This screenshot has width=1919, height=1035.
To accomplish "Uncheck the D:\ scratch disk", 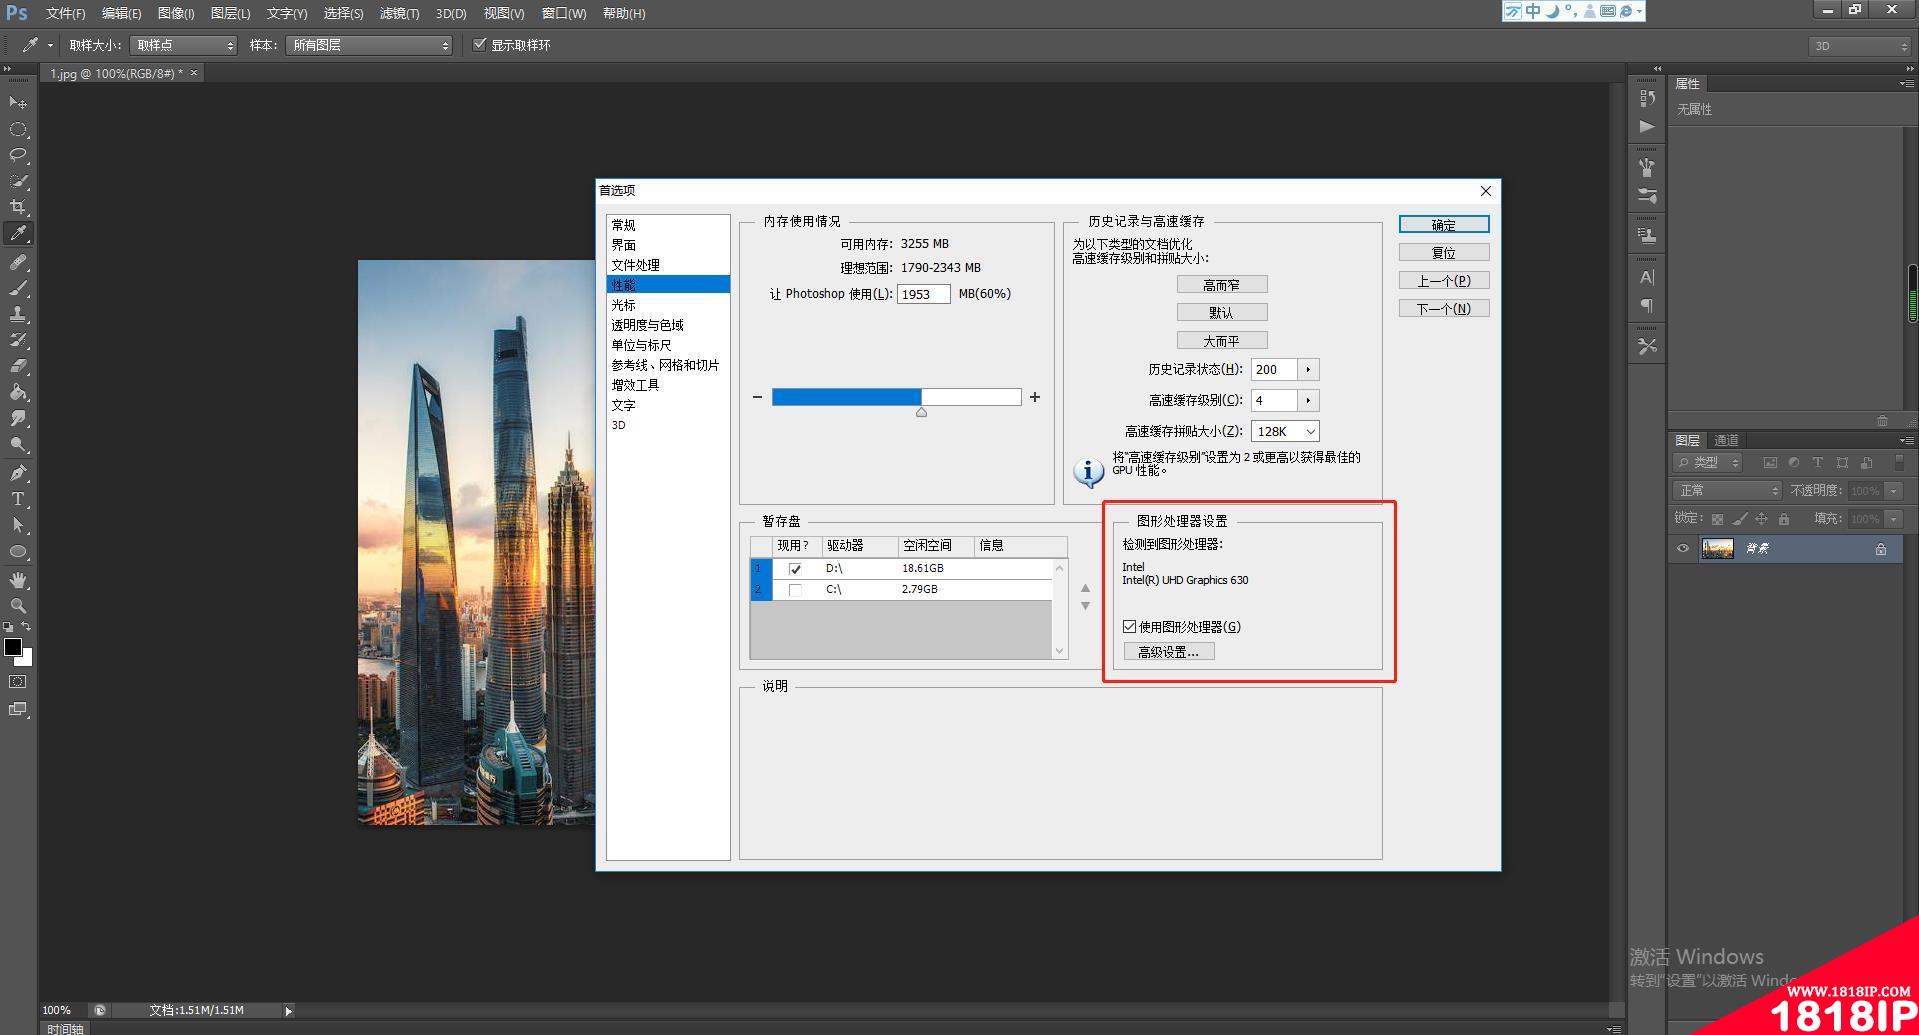I will coord(795,568).
